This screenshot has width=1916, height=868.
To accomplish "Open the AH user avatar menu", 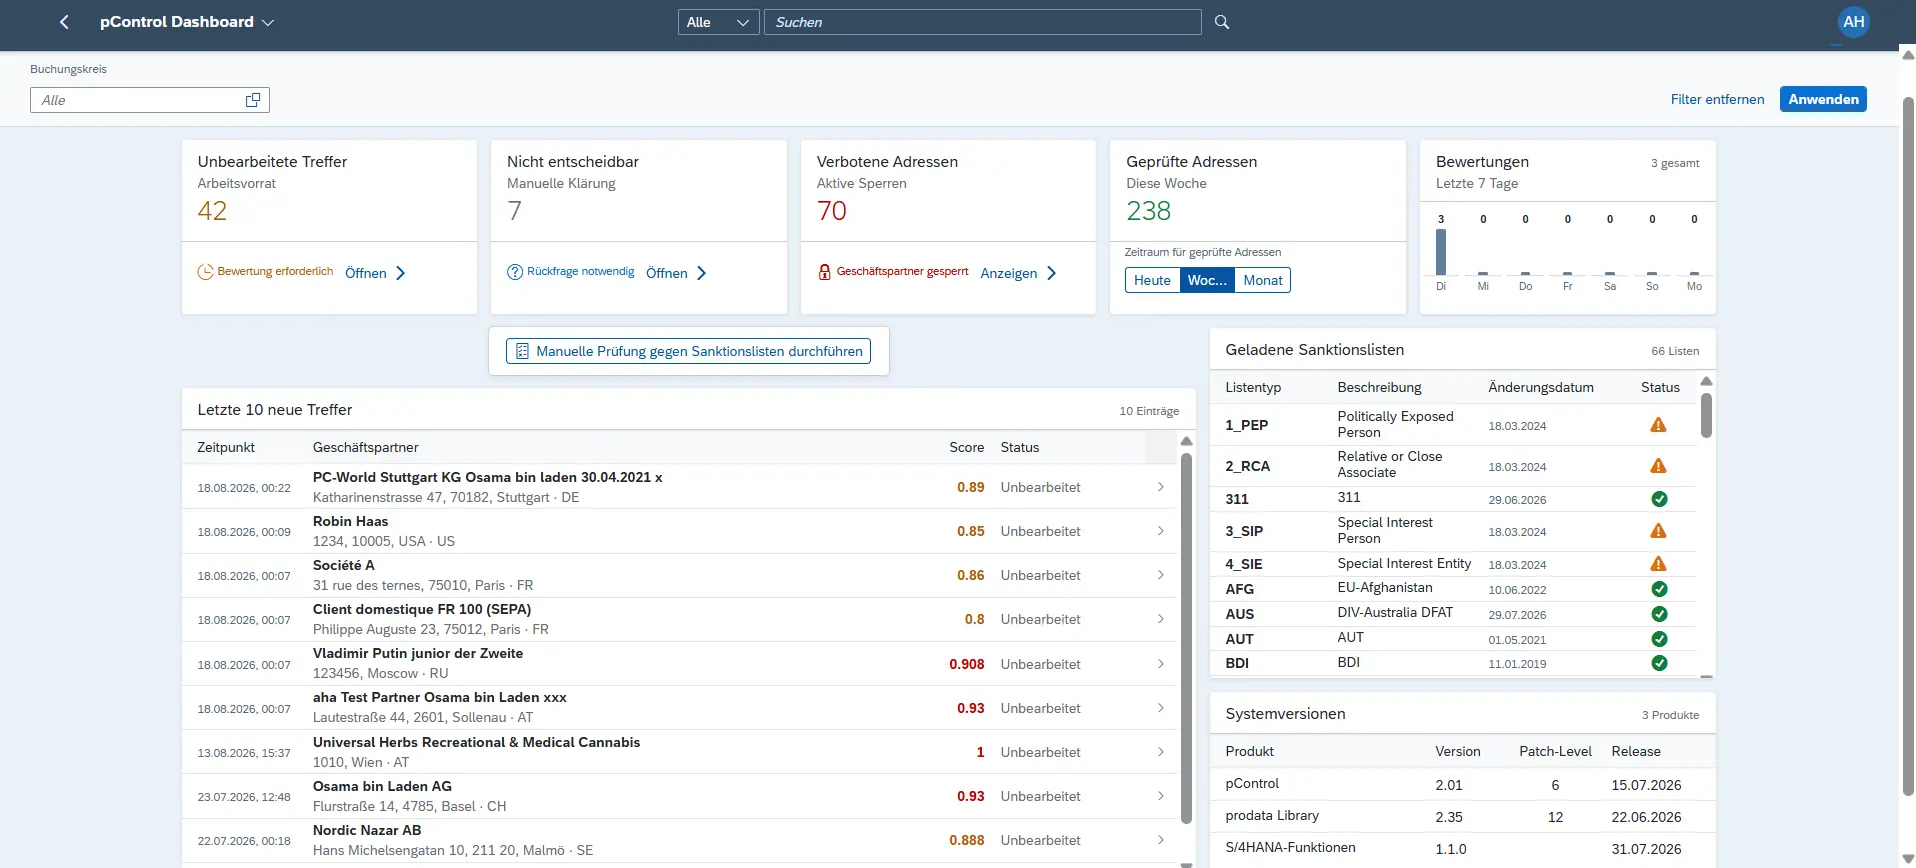I will coord(1853,22).
